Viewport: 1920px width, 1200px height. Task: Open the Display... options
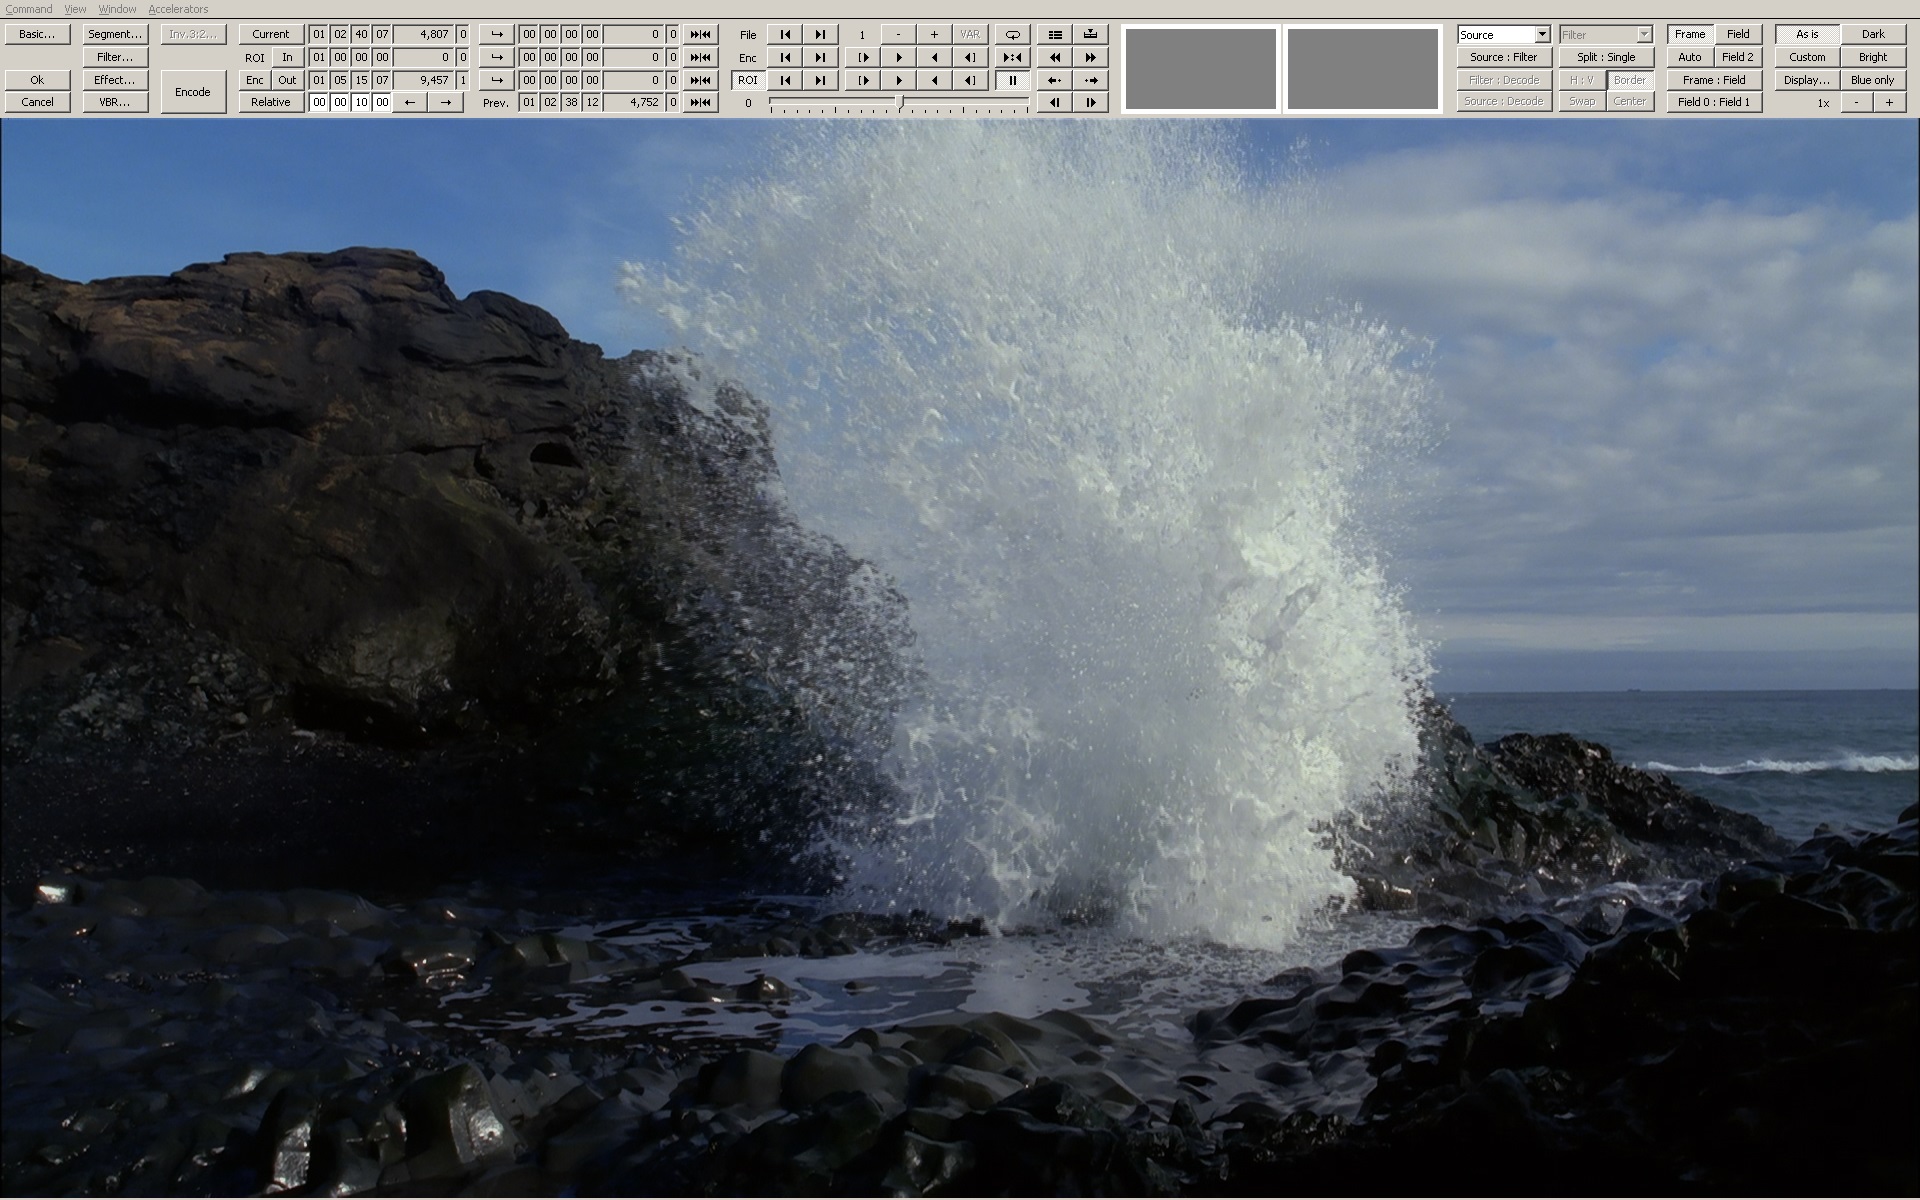pyautogui.click(x=1806, y=80)
